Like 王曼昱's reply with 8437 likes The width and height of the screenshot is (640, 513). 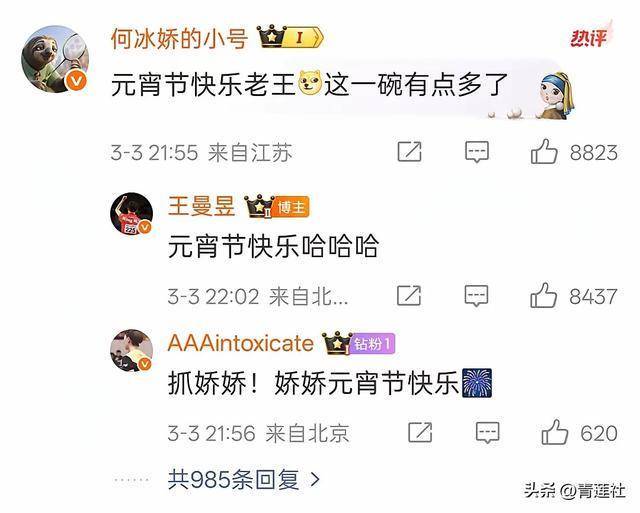[x=544, y=295]
